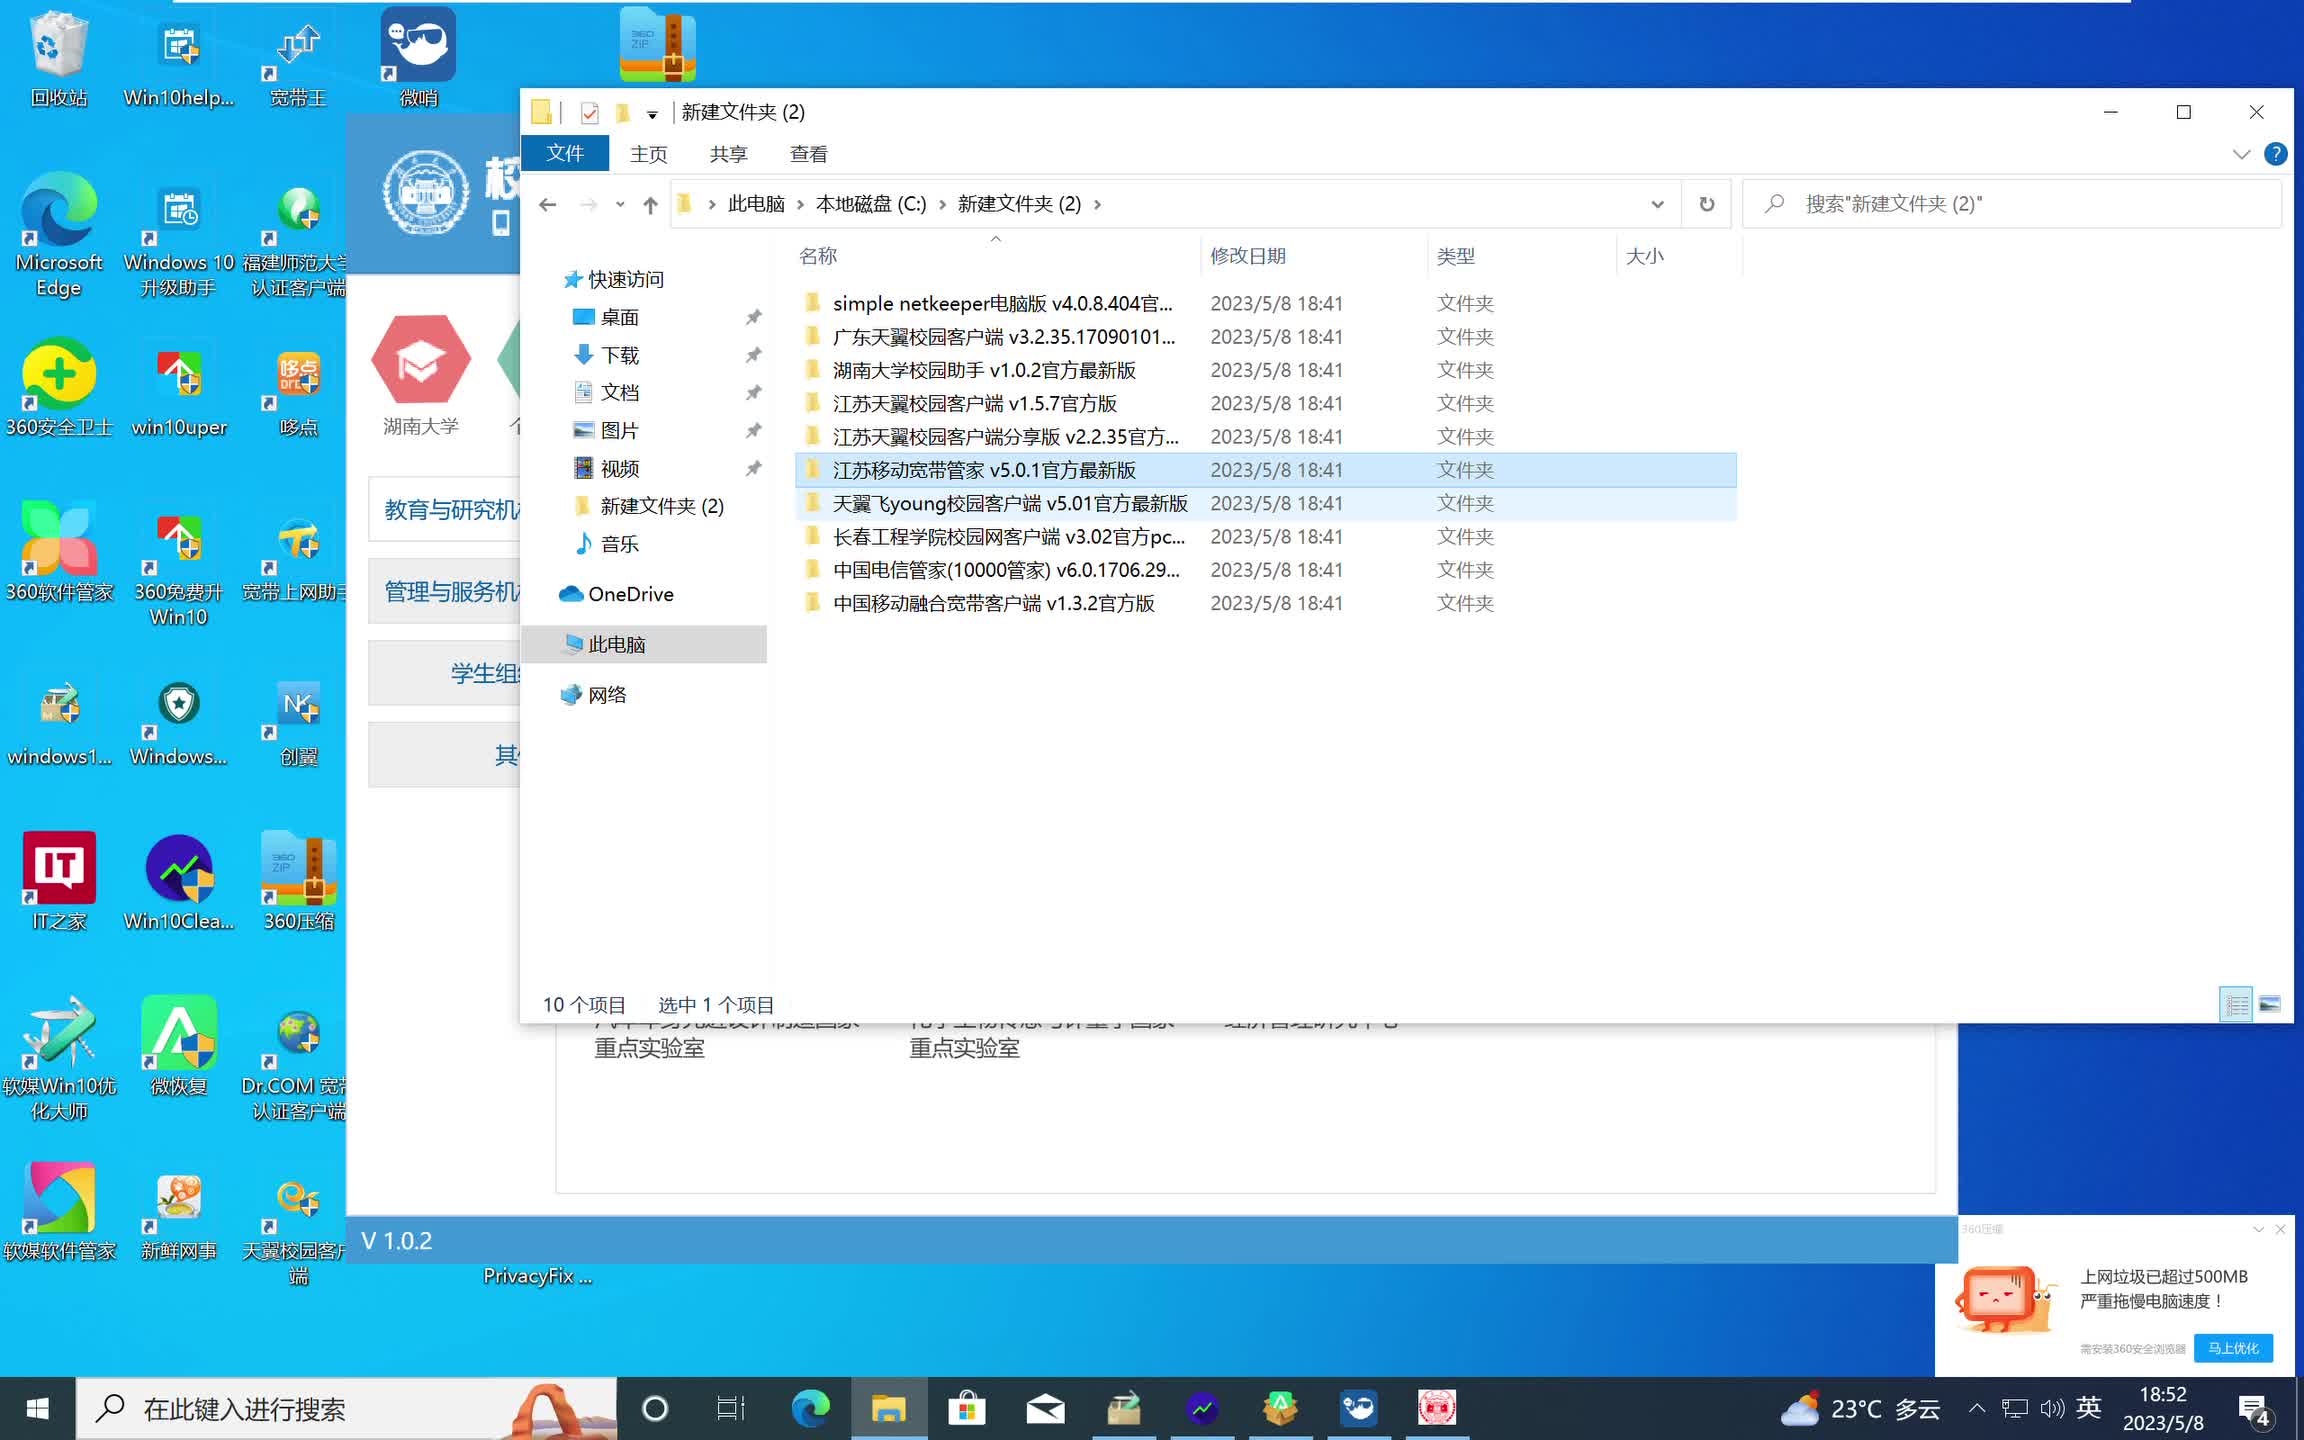Open the Recycle Bin desktop icon
Screen dimensions: 2304x1440
point(59,58)
